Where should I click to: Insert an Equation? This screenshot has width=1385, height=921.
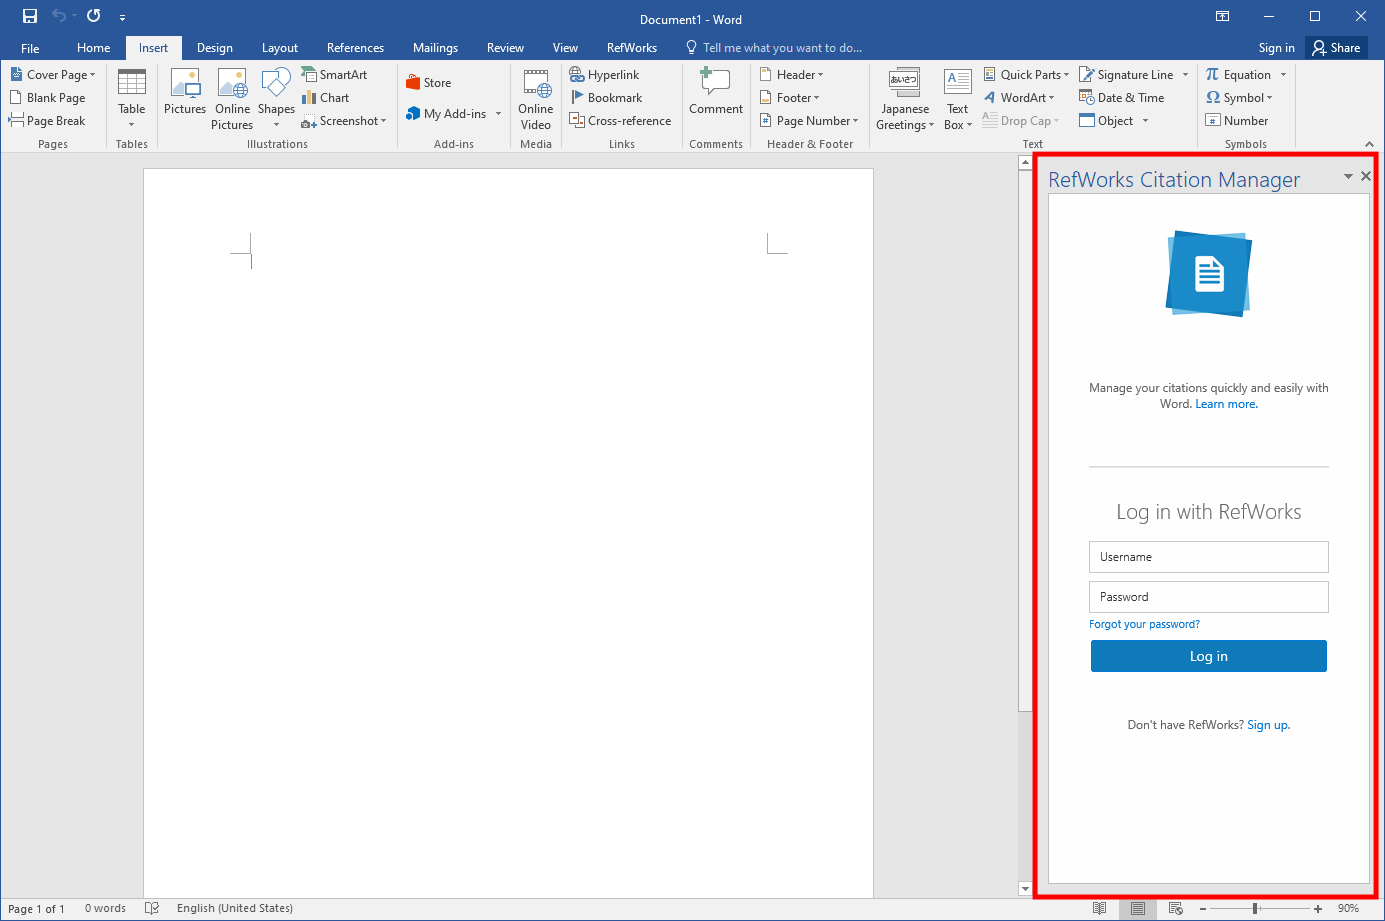(x=1238, y=75)
